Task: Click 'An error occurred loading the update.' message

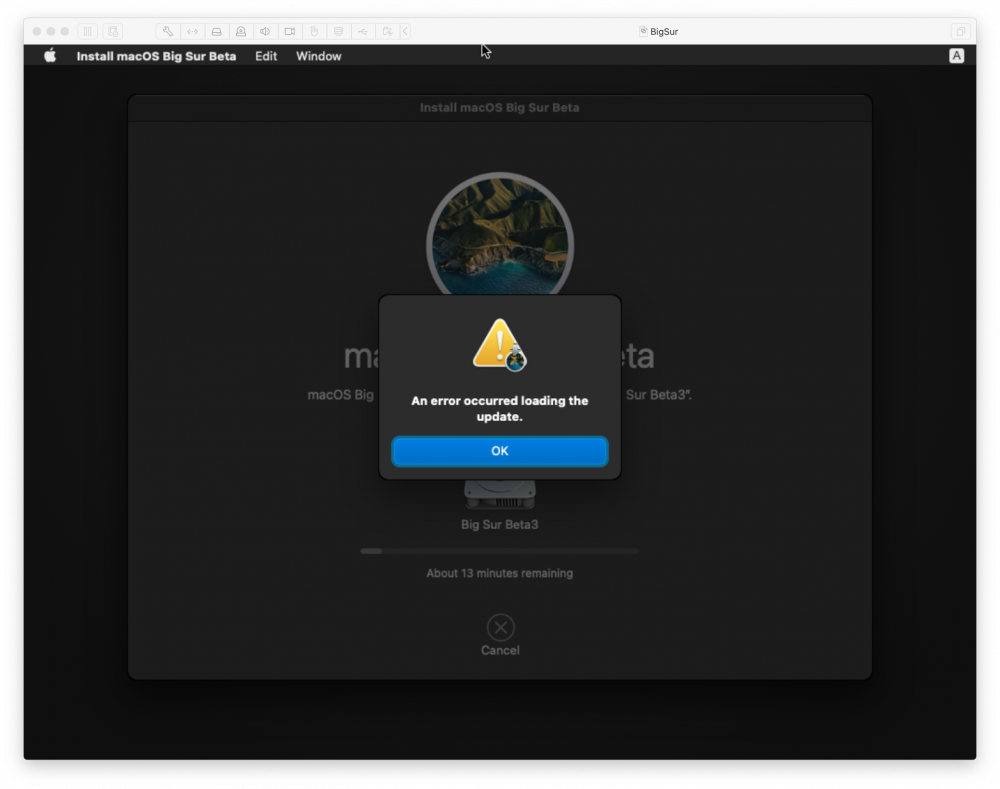Action: coord(499,408)
